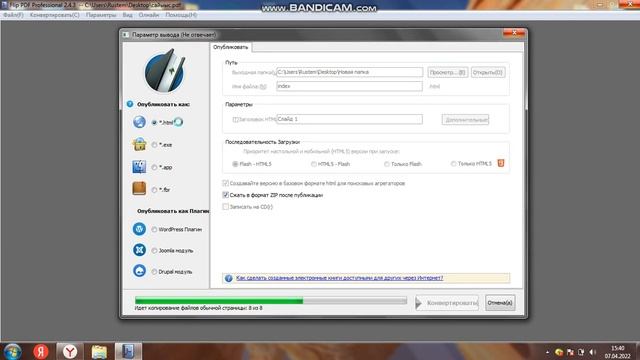Switch to the Опубликовать tab
The width and height of the screenshot is (640, 360).
(x=231, y=47)
